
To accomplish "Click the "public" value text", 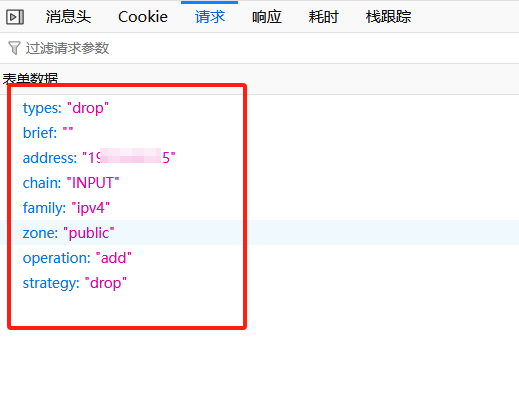I will point(89,233).
